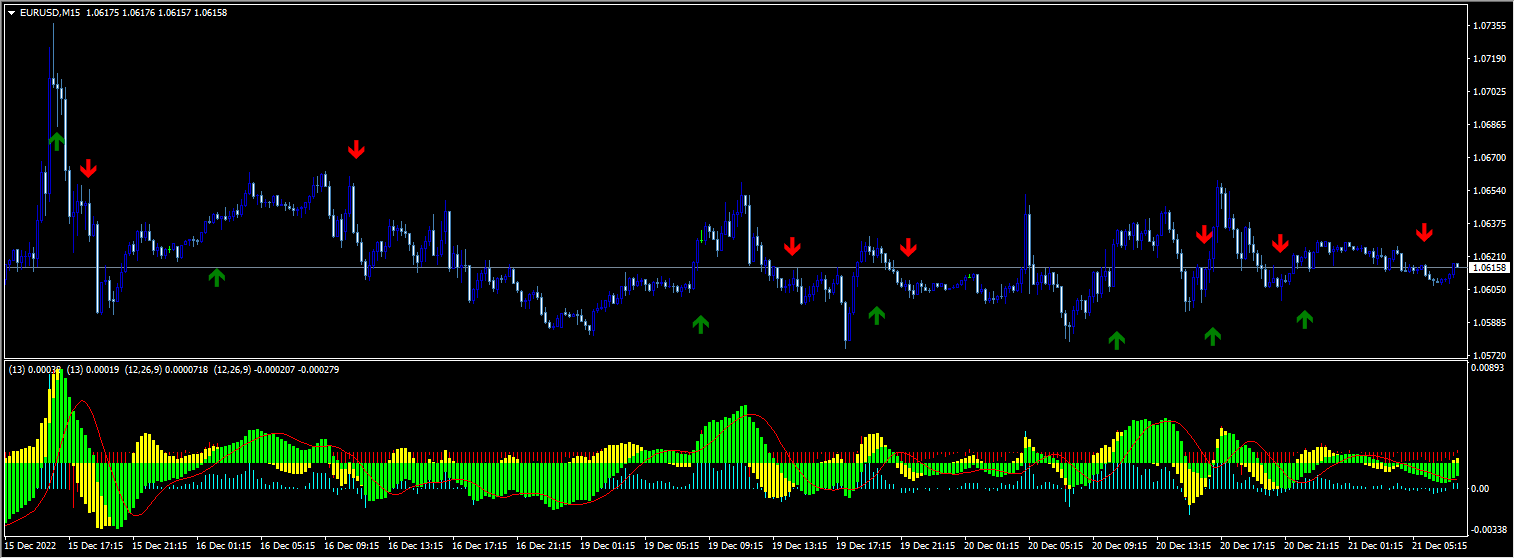Click indicator scale value 0.00
This screenshot has width=1515, height=559.
(x=1480, y=488)
